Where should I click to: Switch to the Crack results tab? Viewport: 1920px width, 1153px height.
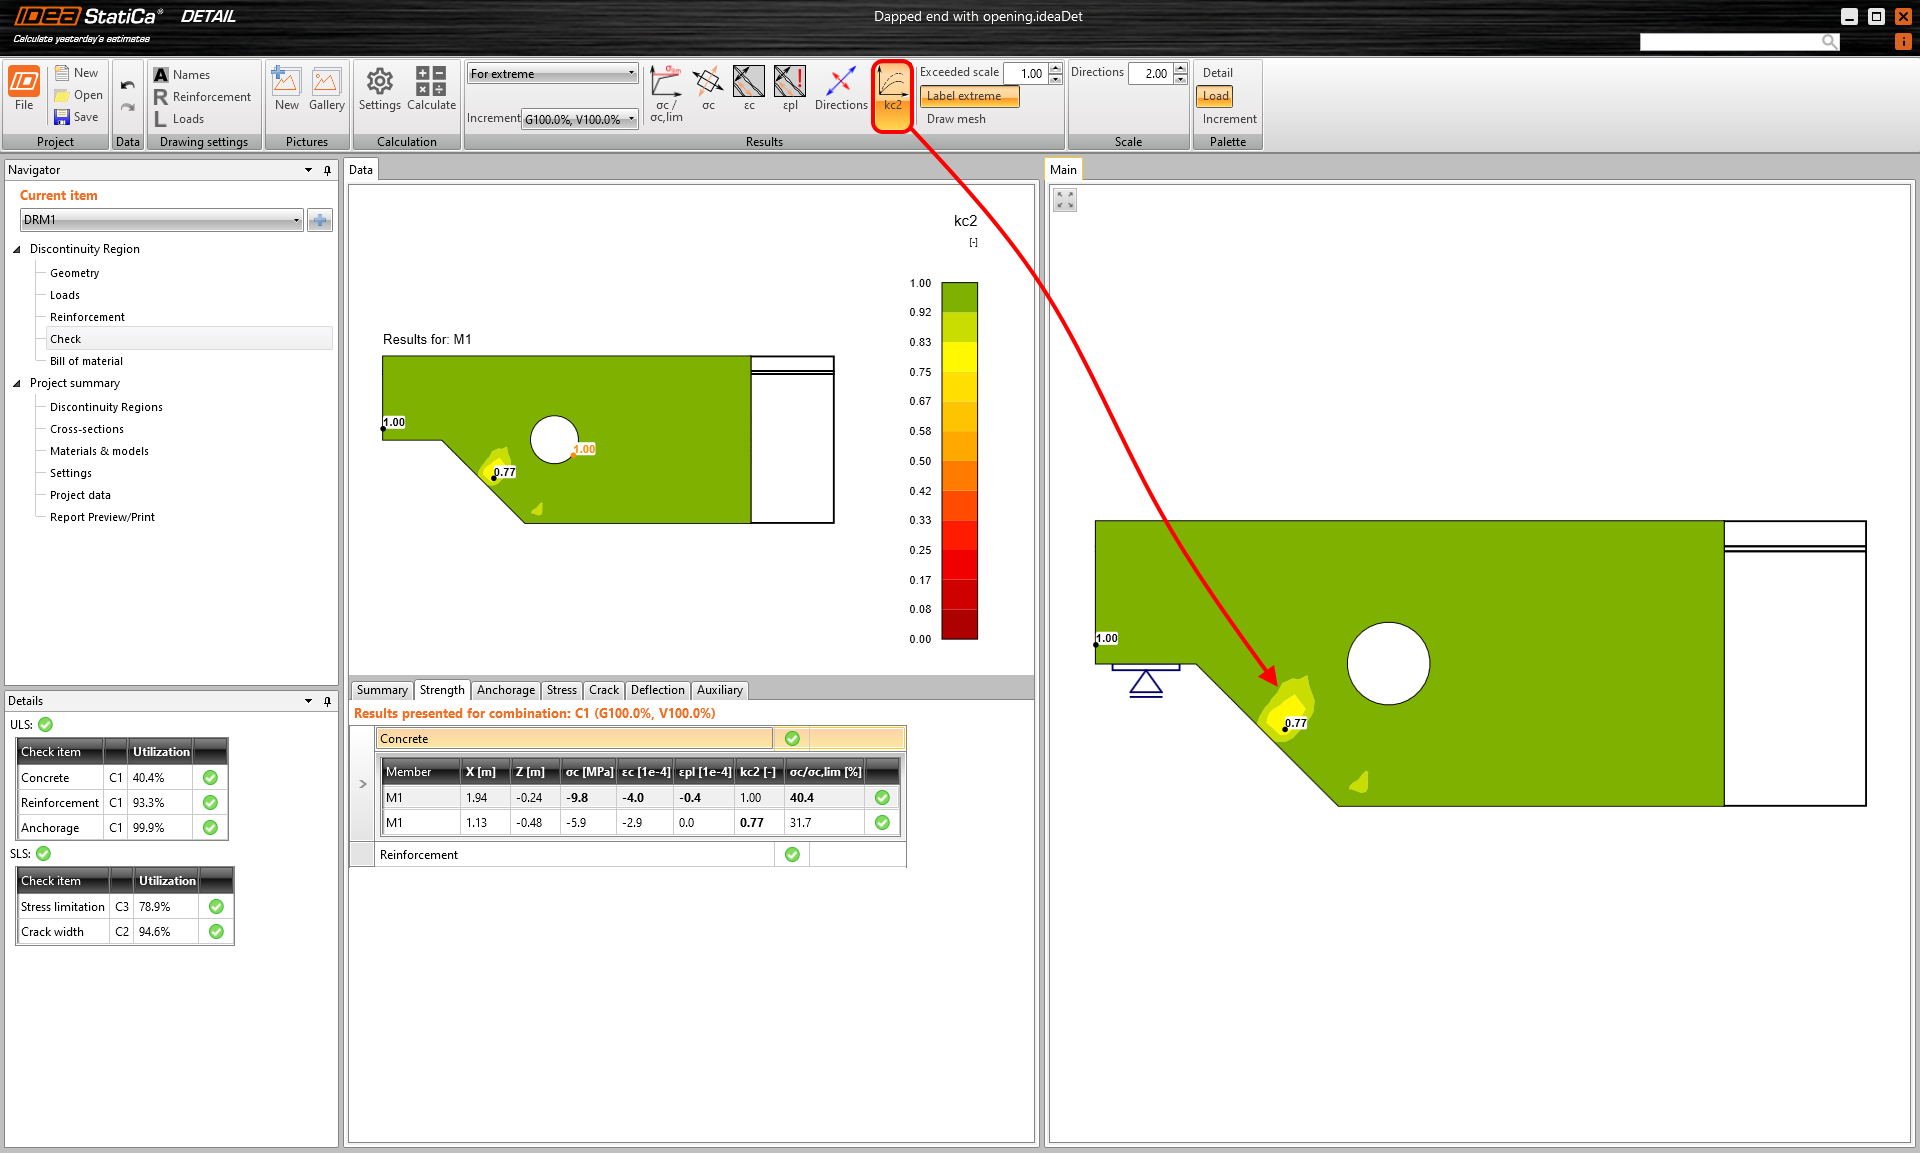pyautogui.click(x=603, y=690)
